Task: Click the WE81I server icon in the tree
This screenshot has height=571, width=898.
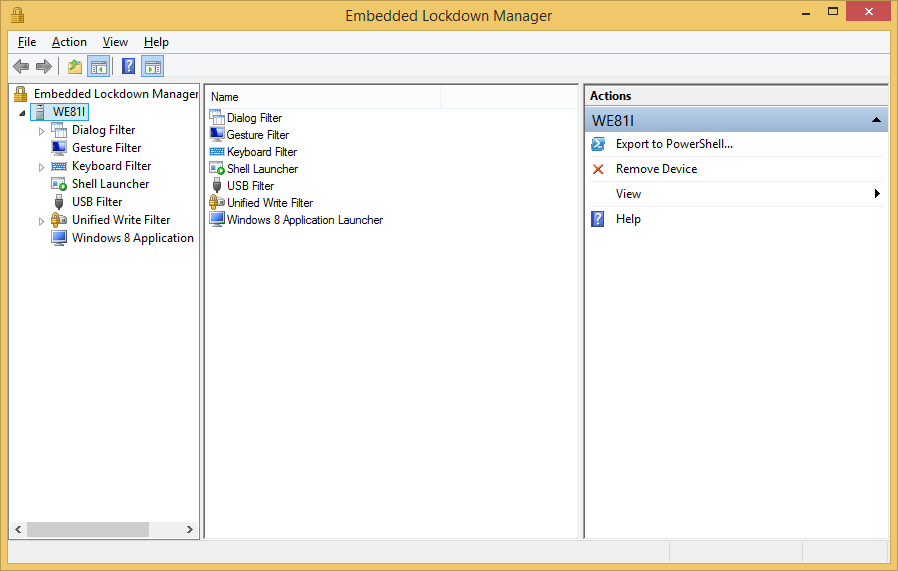Action: [x=40, y=112]
